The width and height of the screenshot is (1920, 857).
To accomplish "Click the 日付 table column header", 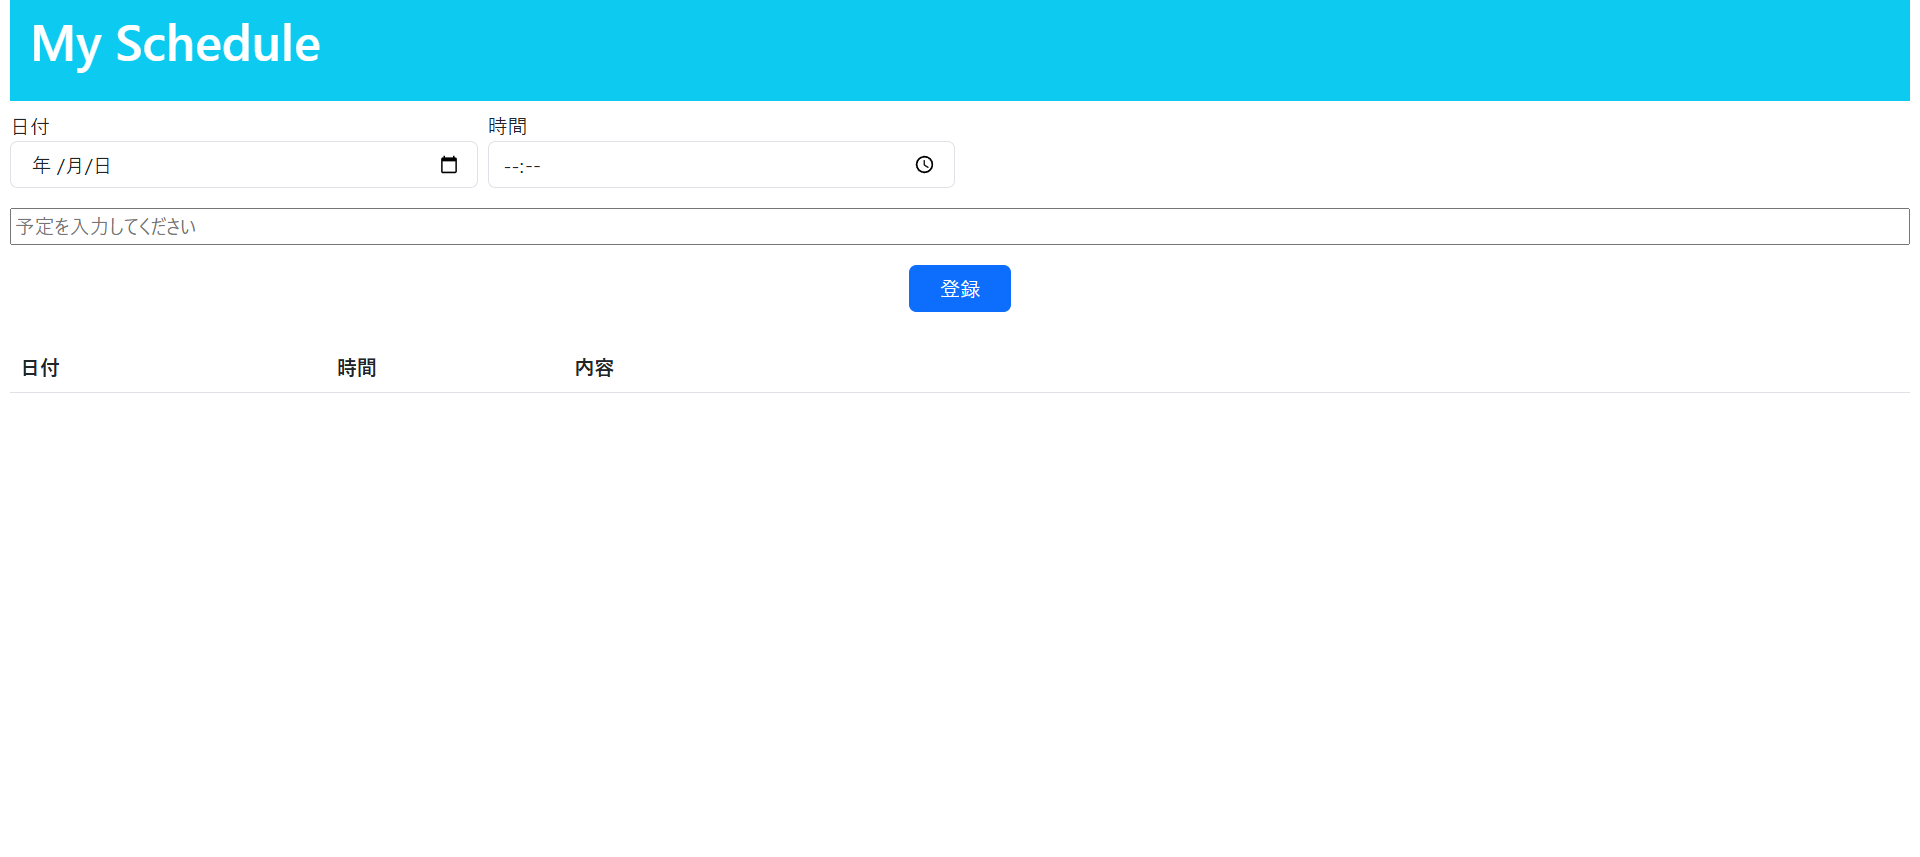I will click(40, 368).
